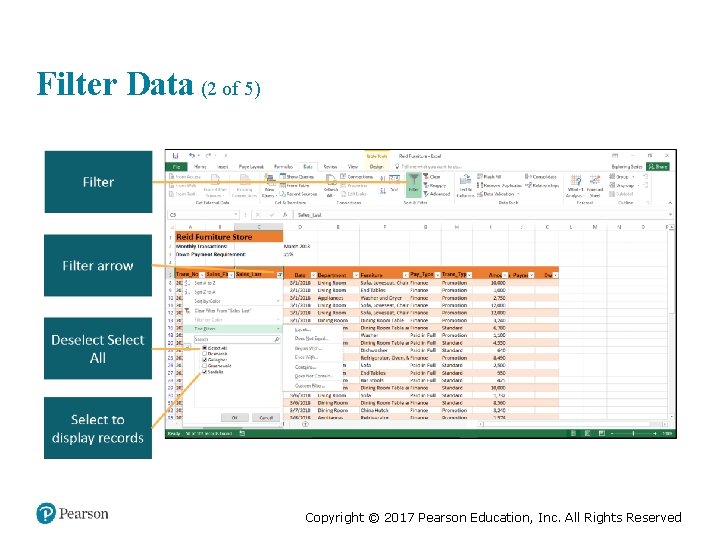
Task: Click the Relationships icon
Action: click(528, 186)
